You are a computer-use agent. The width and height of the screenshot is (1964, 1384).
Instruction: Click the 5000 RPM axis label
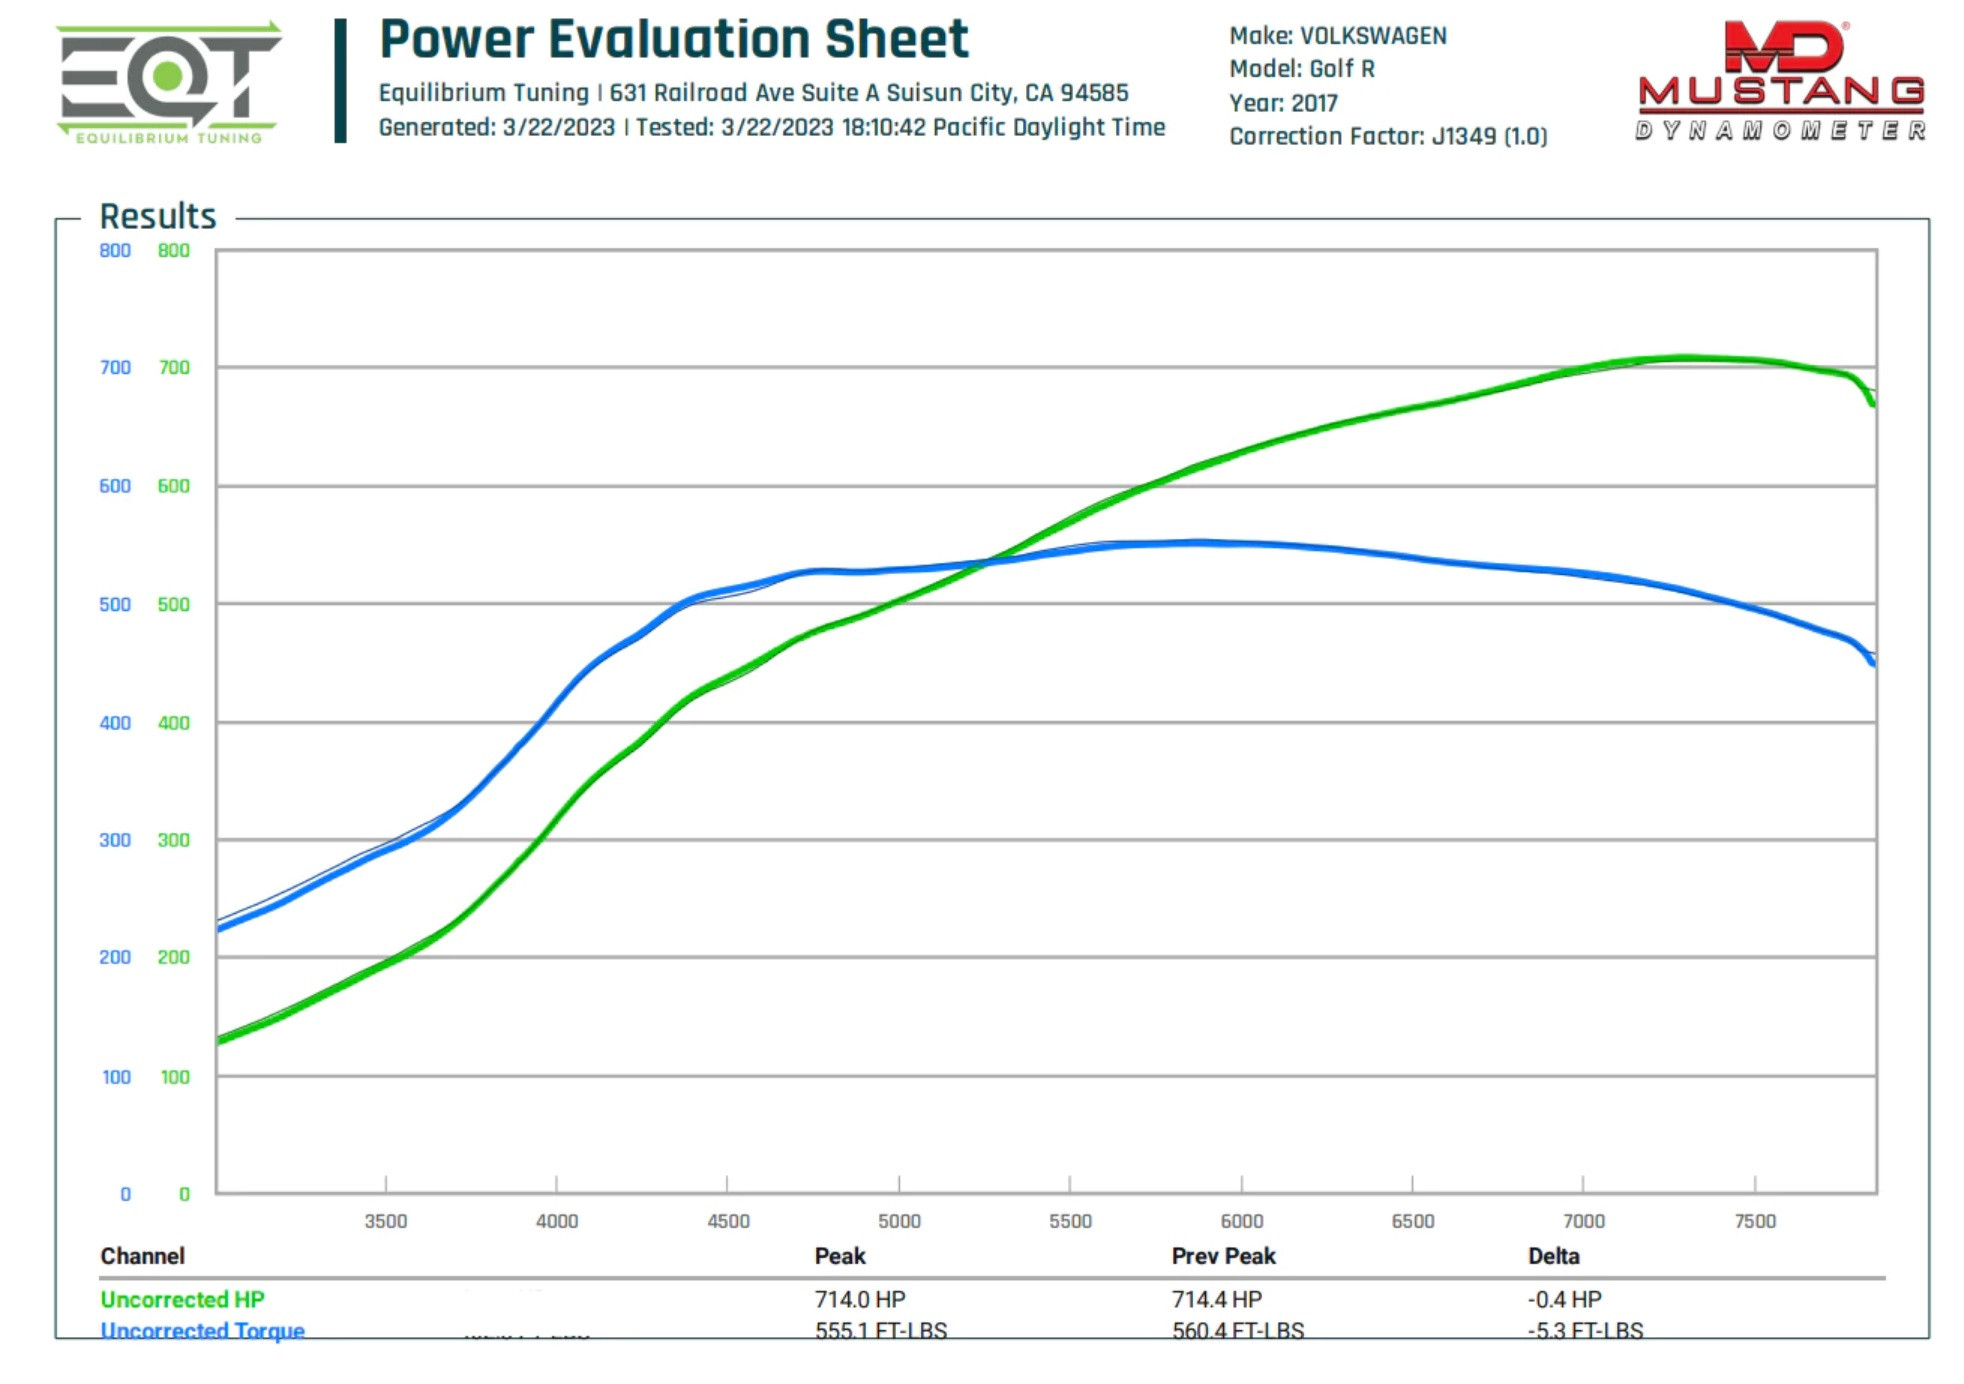(898, 1221)
